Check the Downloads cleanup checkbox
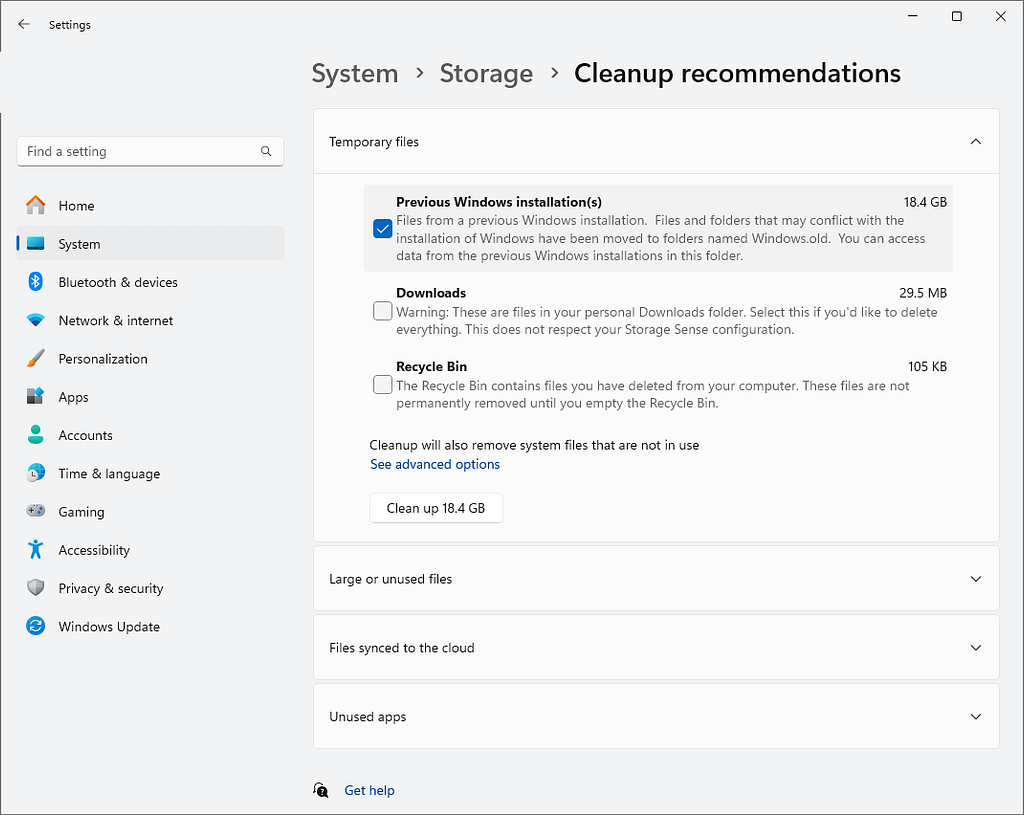Image resolution: width=1024 pixels, height=815 pixels. tap(382, 311)
